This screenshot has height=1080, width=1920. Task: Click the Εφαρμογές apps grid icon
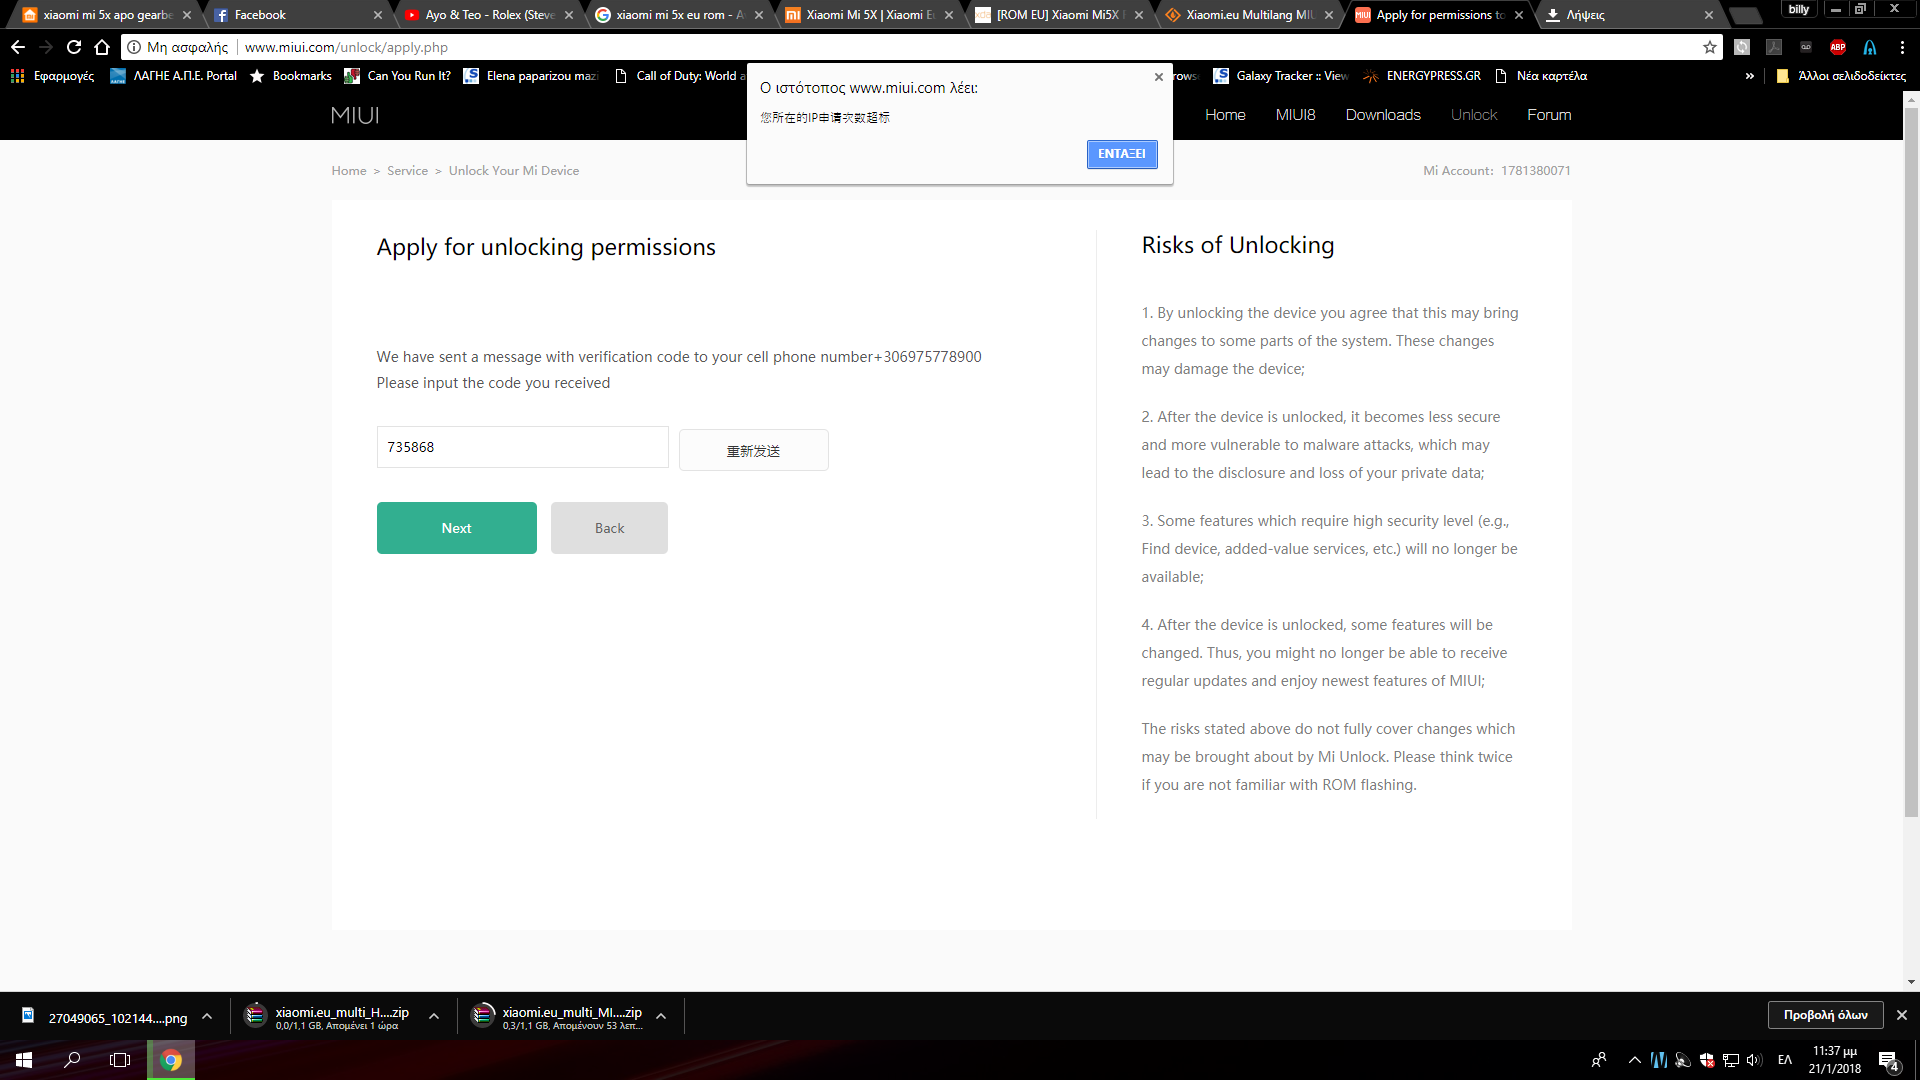tap(17, 76)
